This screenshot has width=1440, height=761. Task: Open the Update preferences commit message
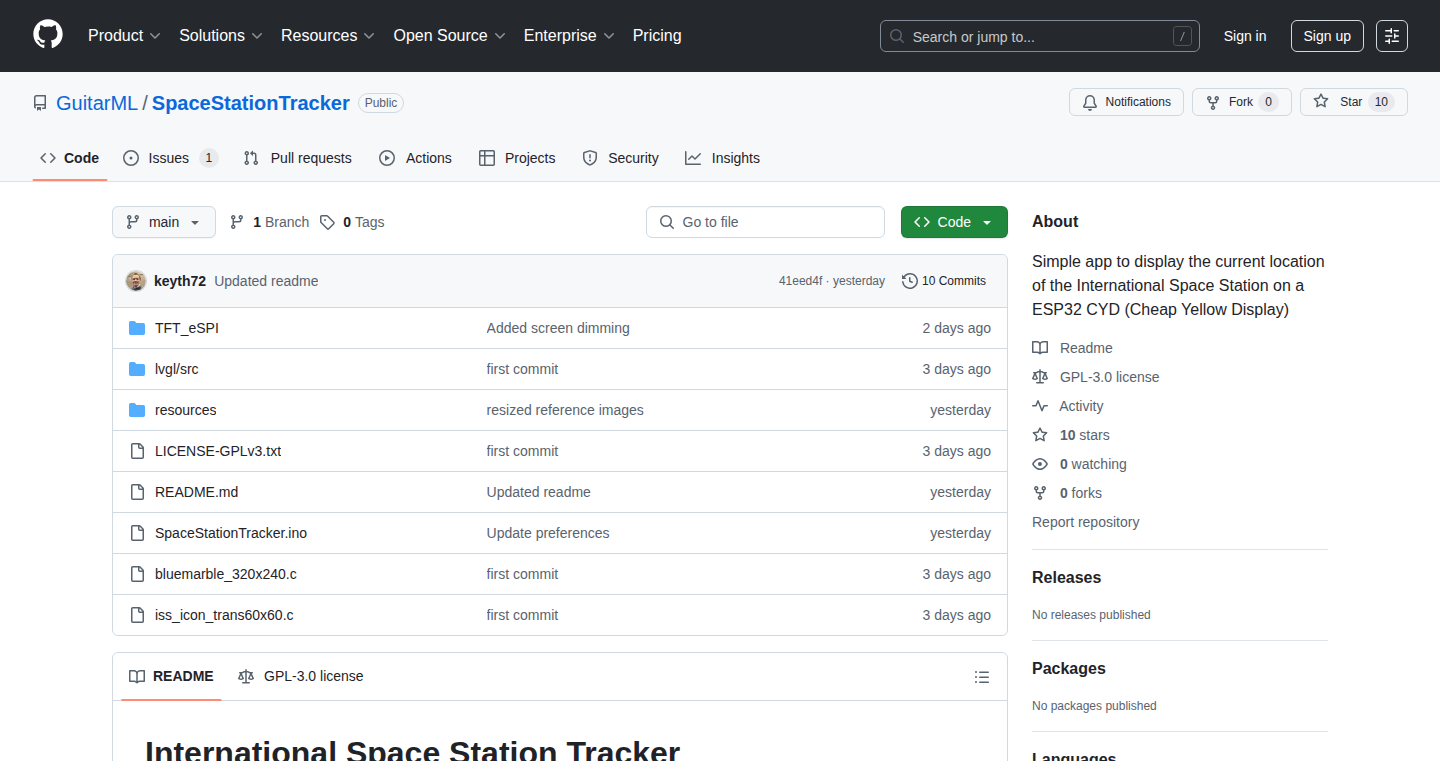pos(548,533)
